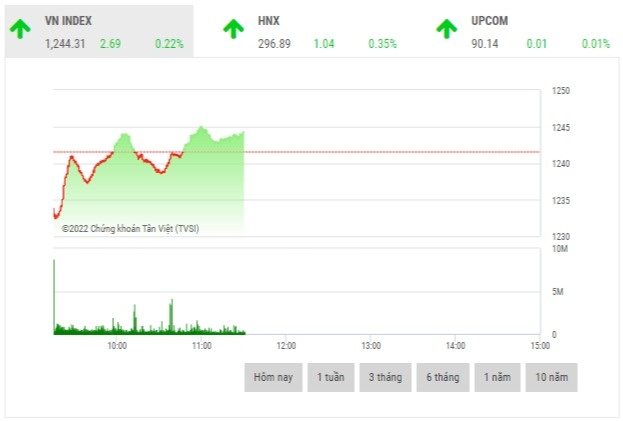Switch chart to 6 tháng range
The image size is (623, 421).
441,377
